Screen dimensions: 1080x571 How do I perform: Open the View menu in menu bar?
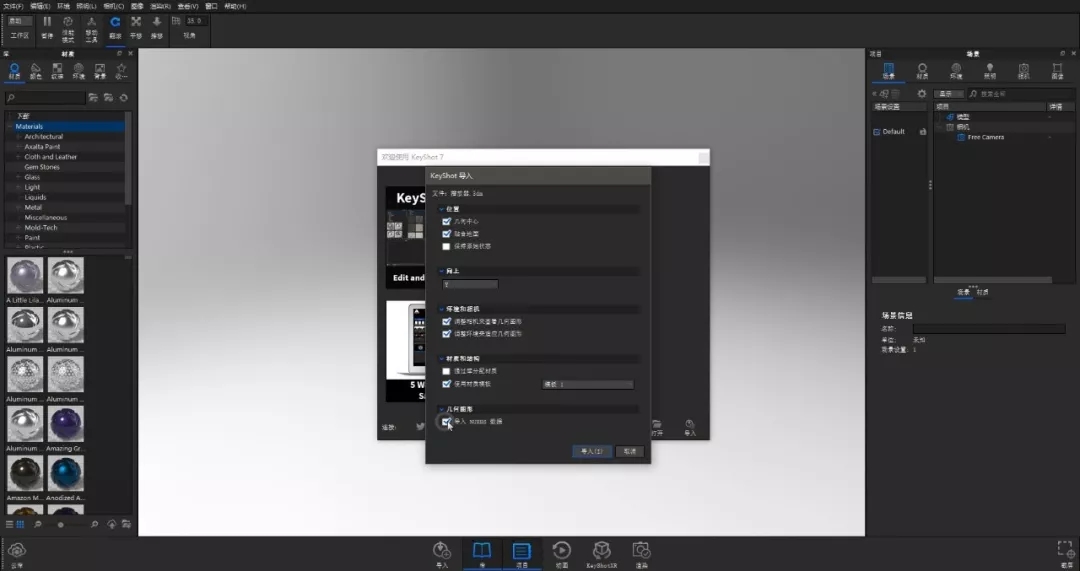188,6
